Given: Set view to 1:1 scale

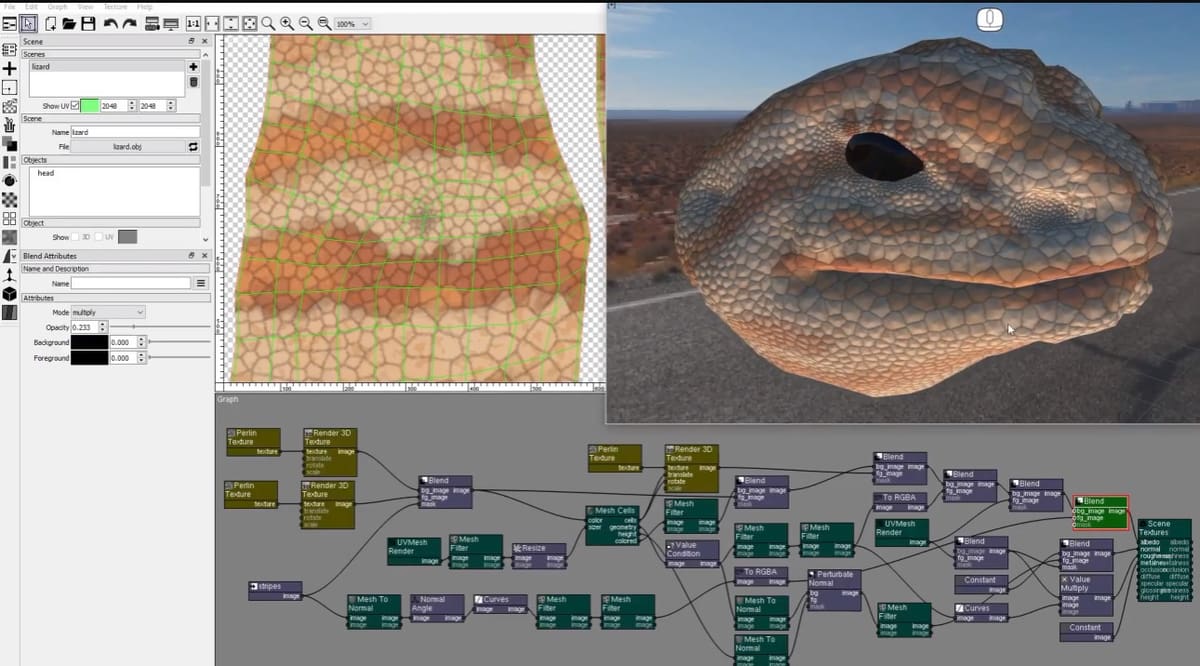Looking at the screenshot, I should click(x=193, y=23).
